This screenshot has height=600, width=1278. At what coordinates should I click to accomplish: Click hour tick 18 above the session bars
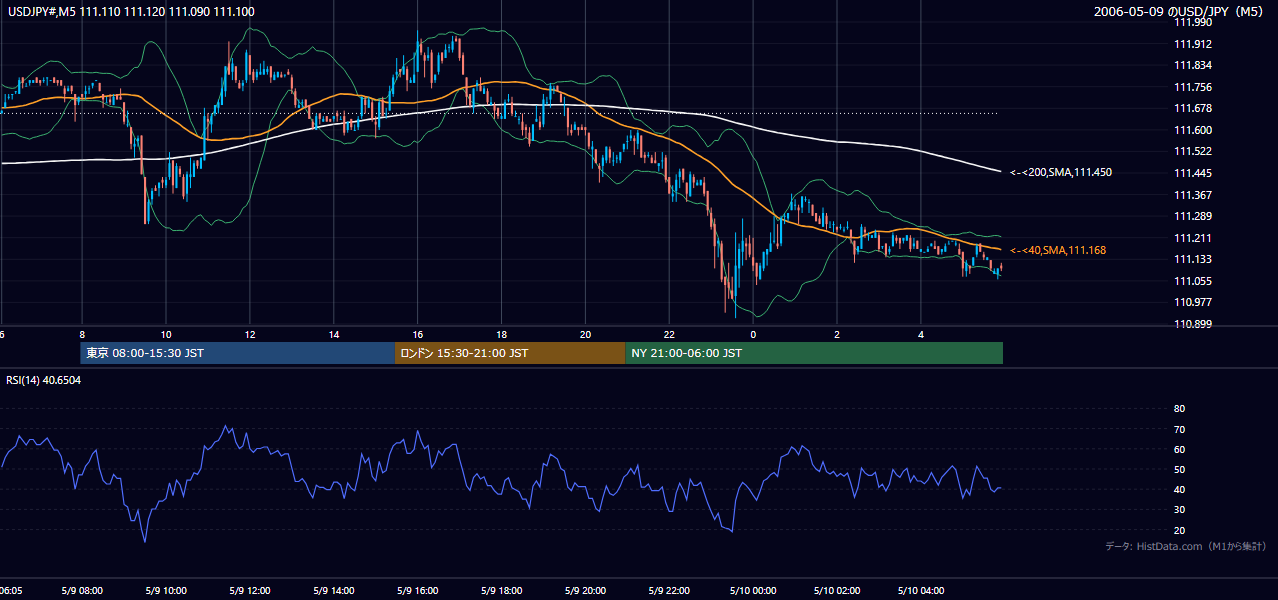(502, 335)
